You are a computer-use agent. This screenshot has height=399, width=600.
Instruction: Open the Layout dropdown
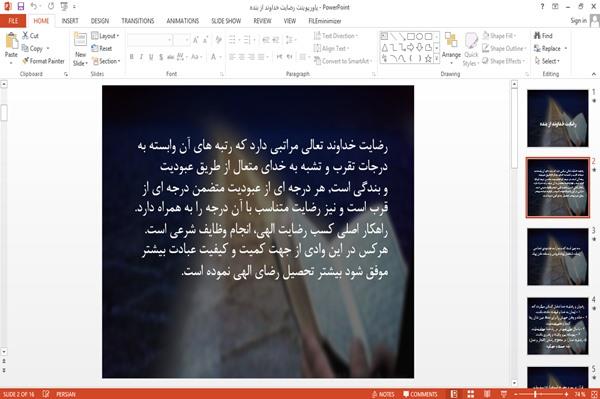[106, 36]
